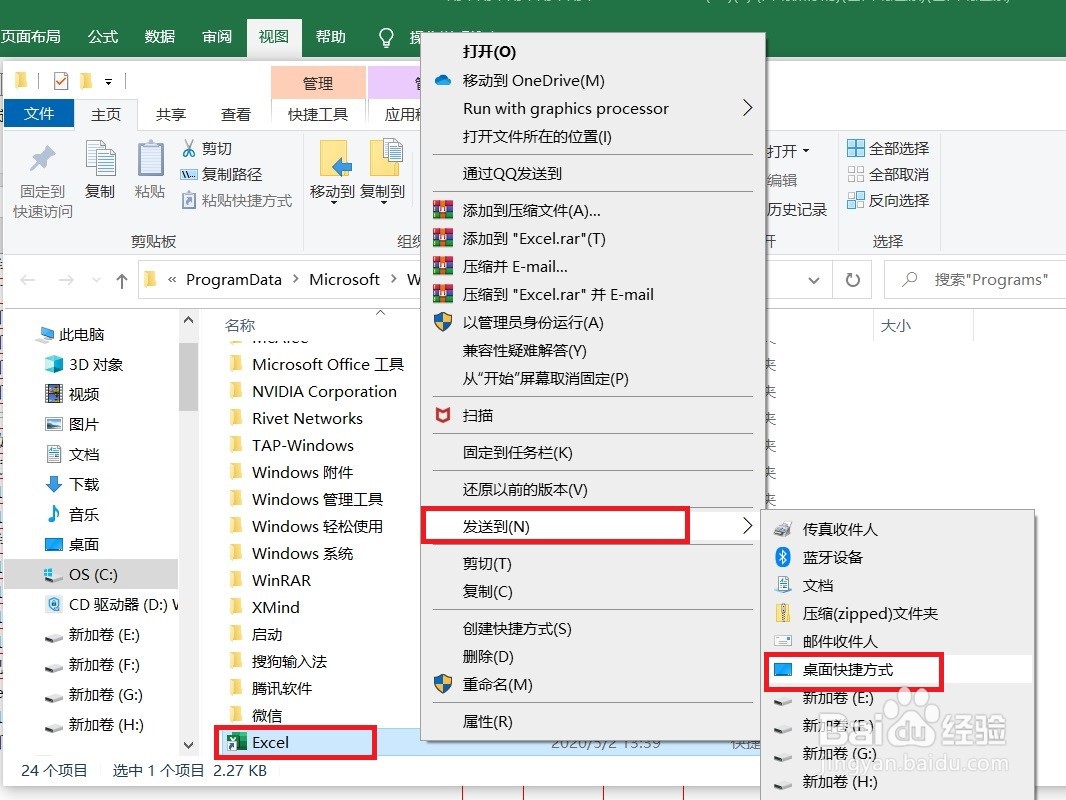
Task: Choose Run as administrator
Action: (593, 322)
